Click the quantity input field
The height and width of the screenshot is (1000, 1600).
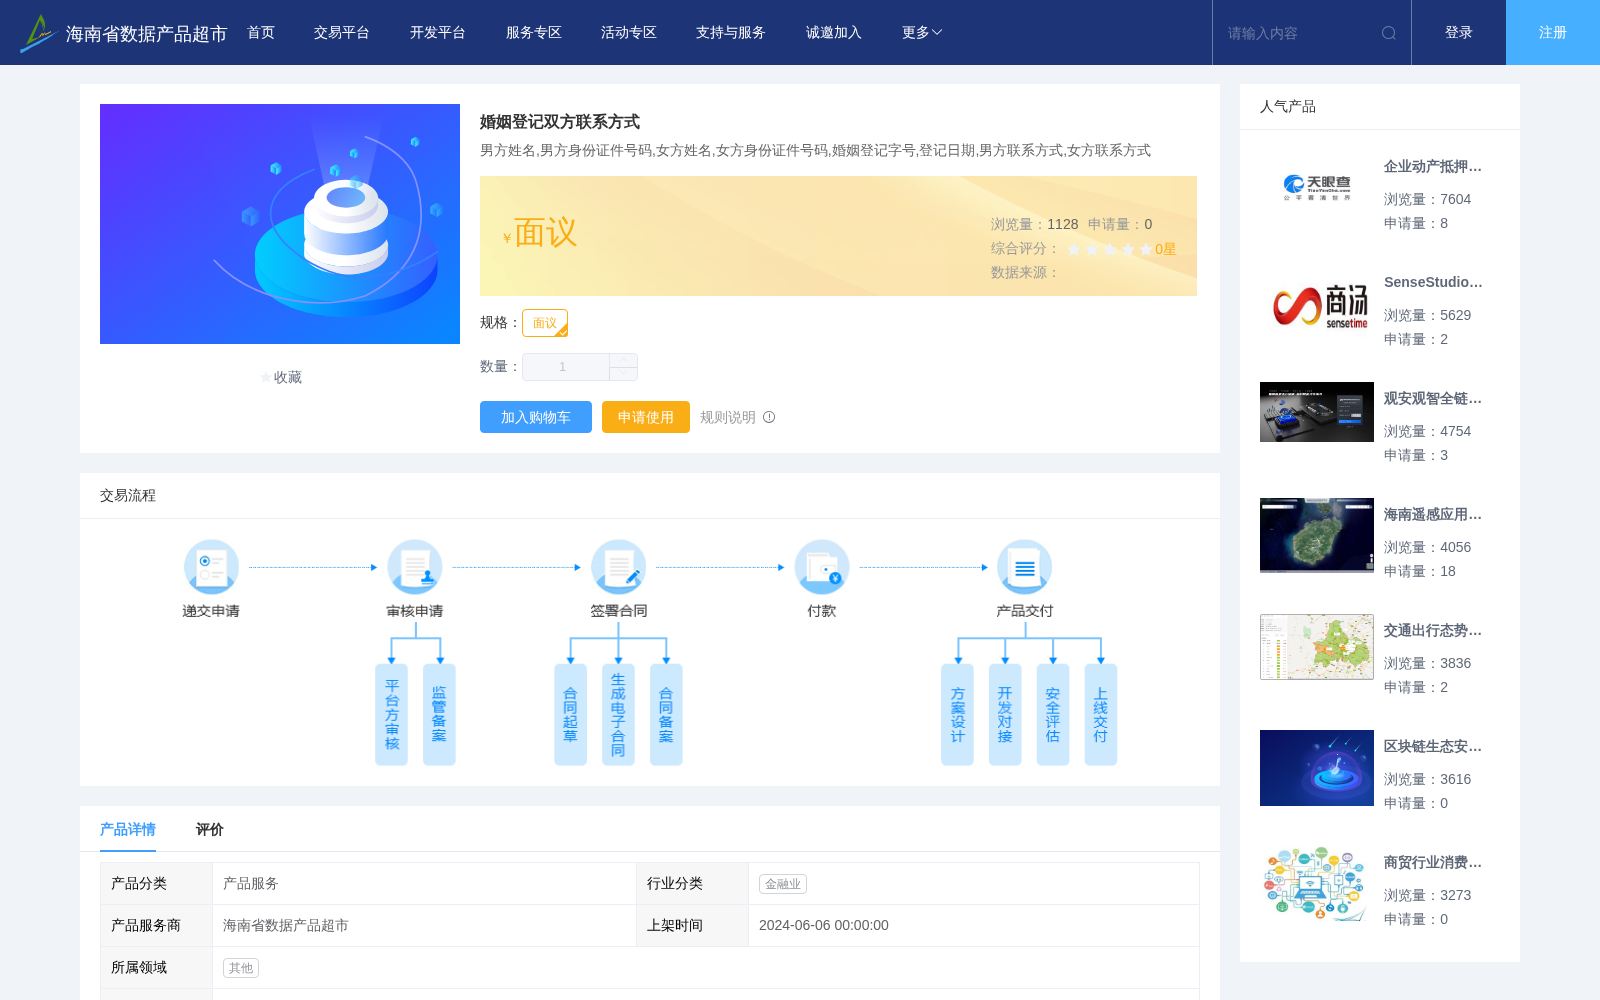(566, 367)
